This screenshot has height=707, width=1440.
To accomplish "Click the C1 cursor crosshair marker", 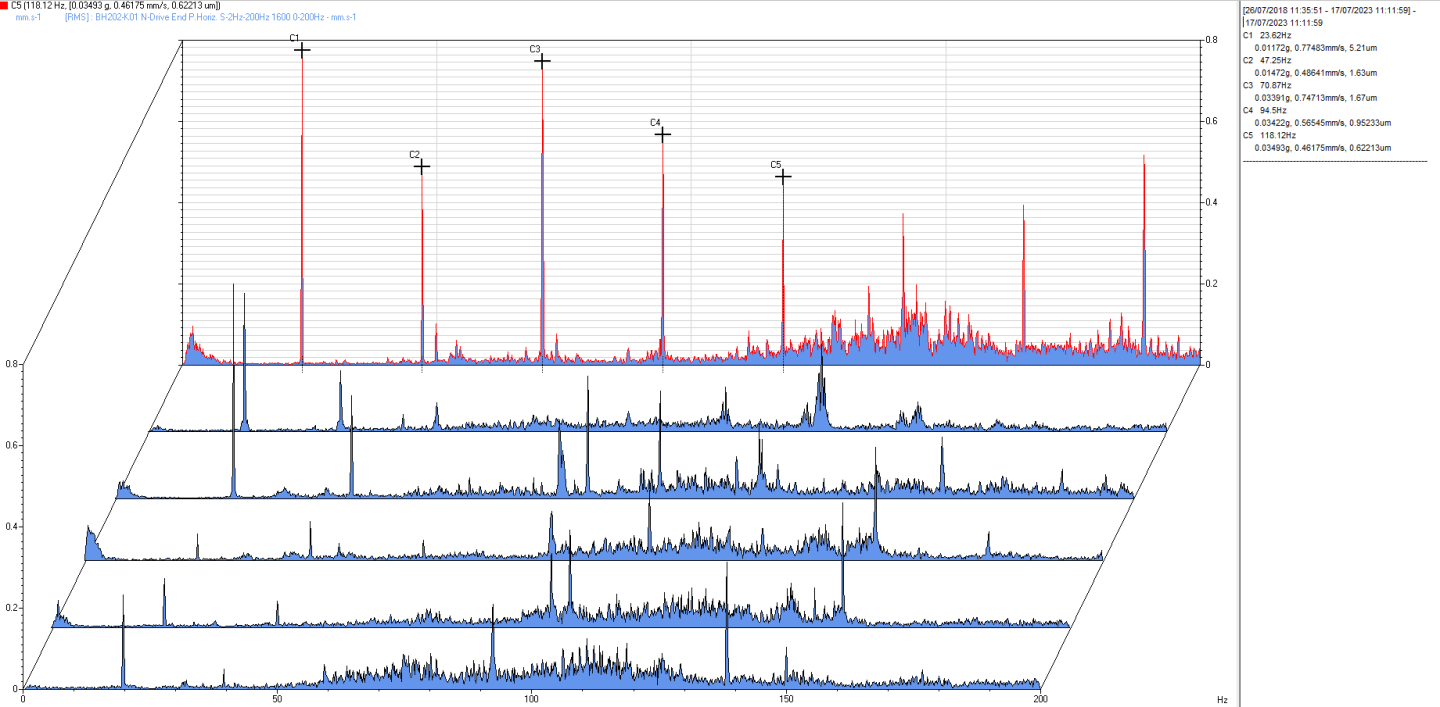I will pos(302,49).
